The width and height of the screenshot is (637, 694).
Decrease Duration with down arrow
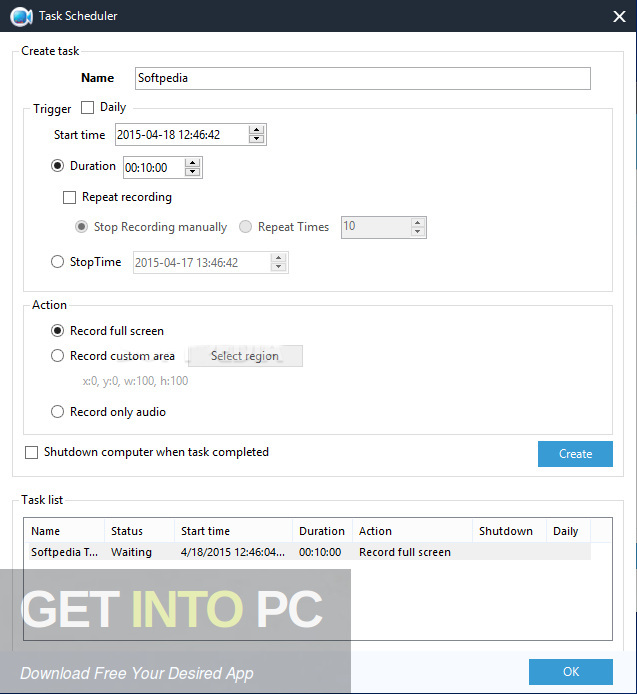coord(192,172)
